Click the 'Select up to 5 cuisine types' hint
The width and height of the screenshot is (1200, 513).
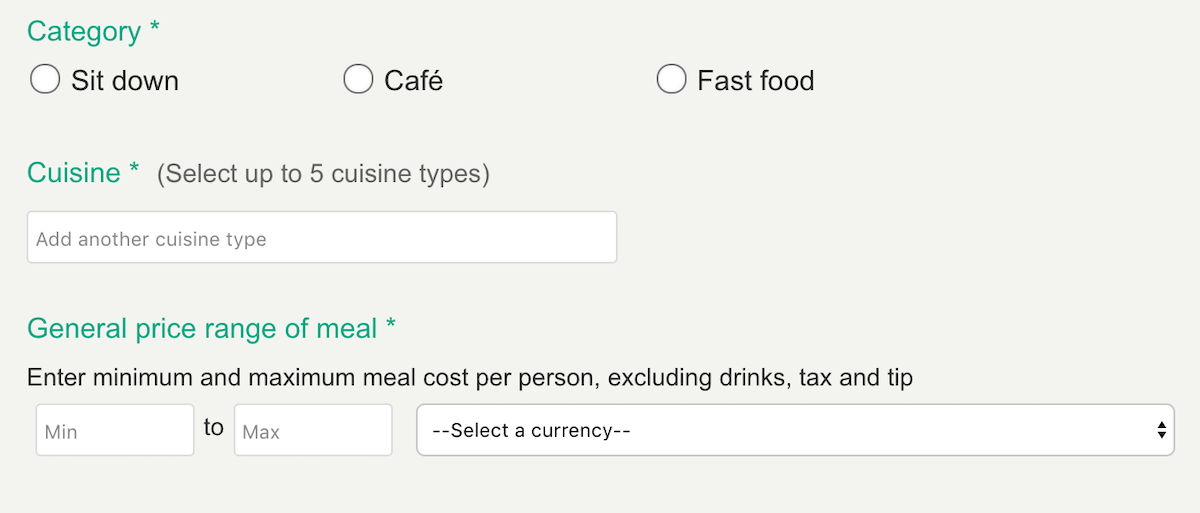pos(323,174)
